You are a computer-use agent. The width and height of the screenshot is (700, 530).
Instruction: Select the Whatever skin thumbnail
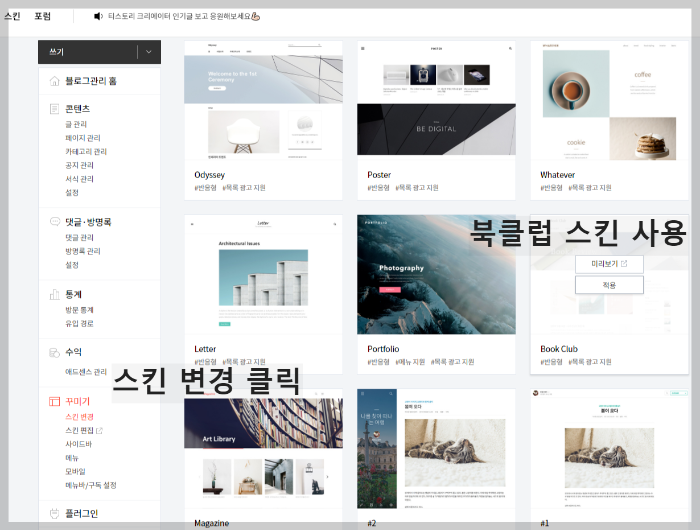coord(609,101)
